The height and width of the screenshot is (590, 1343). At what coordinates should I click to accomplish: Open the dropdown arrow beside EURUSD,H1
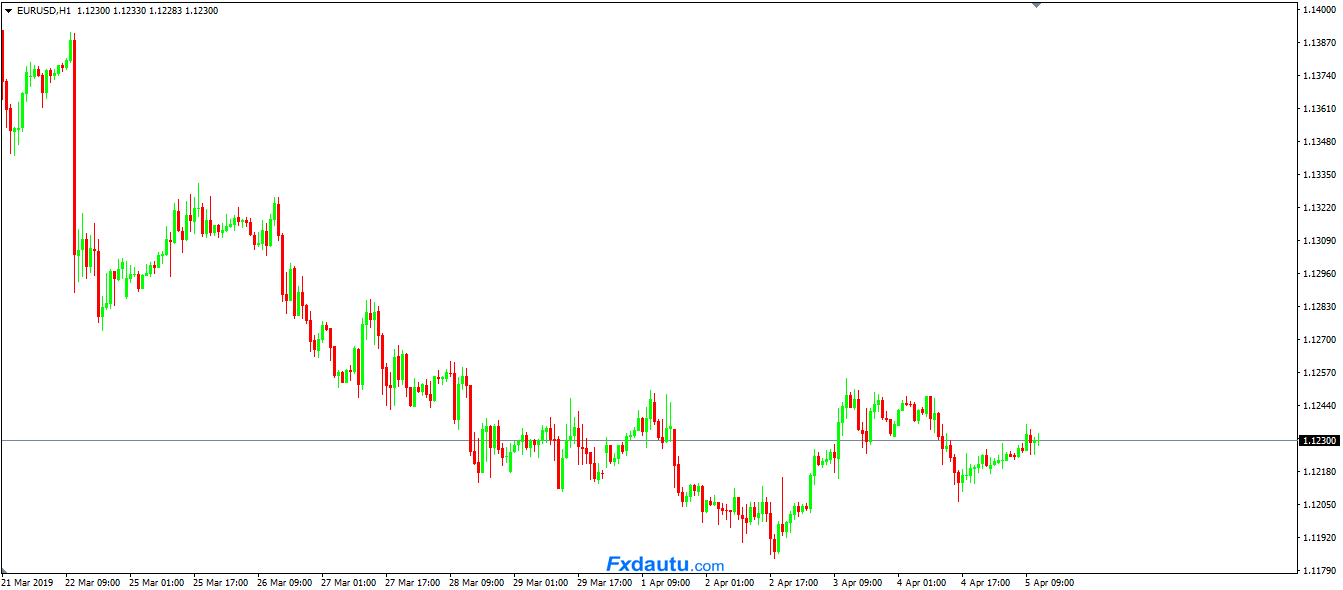click(9, 11)
